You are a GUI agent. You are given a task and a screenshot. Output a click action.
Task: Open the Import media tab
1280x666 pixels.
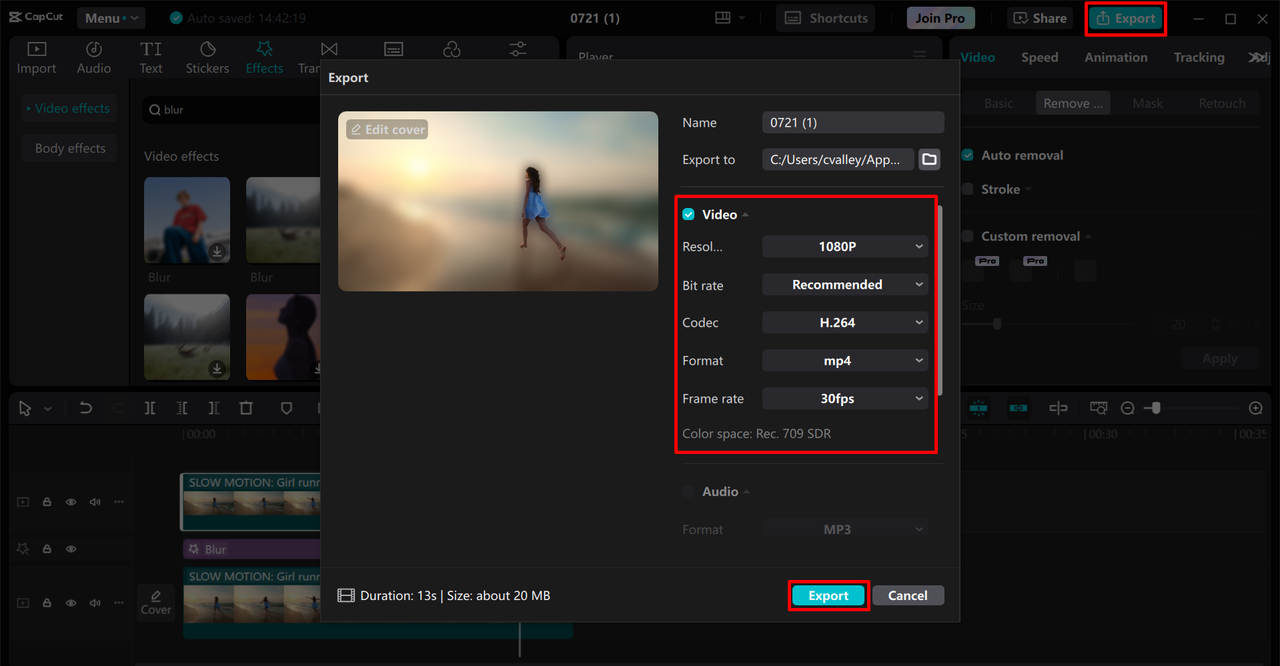click(x=36, y=58)
